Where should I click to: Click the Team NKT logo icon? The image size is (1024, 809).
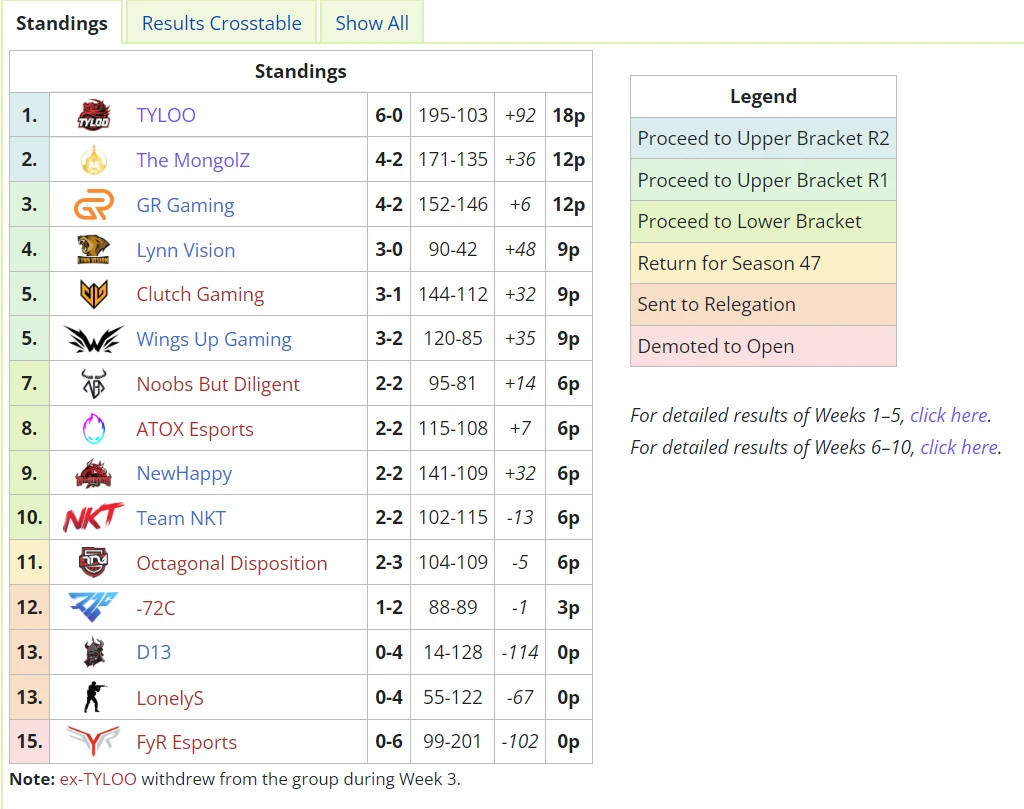pyautogui.click(x=94, y=518)
